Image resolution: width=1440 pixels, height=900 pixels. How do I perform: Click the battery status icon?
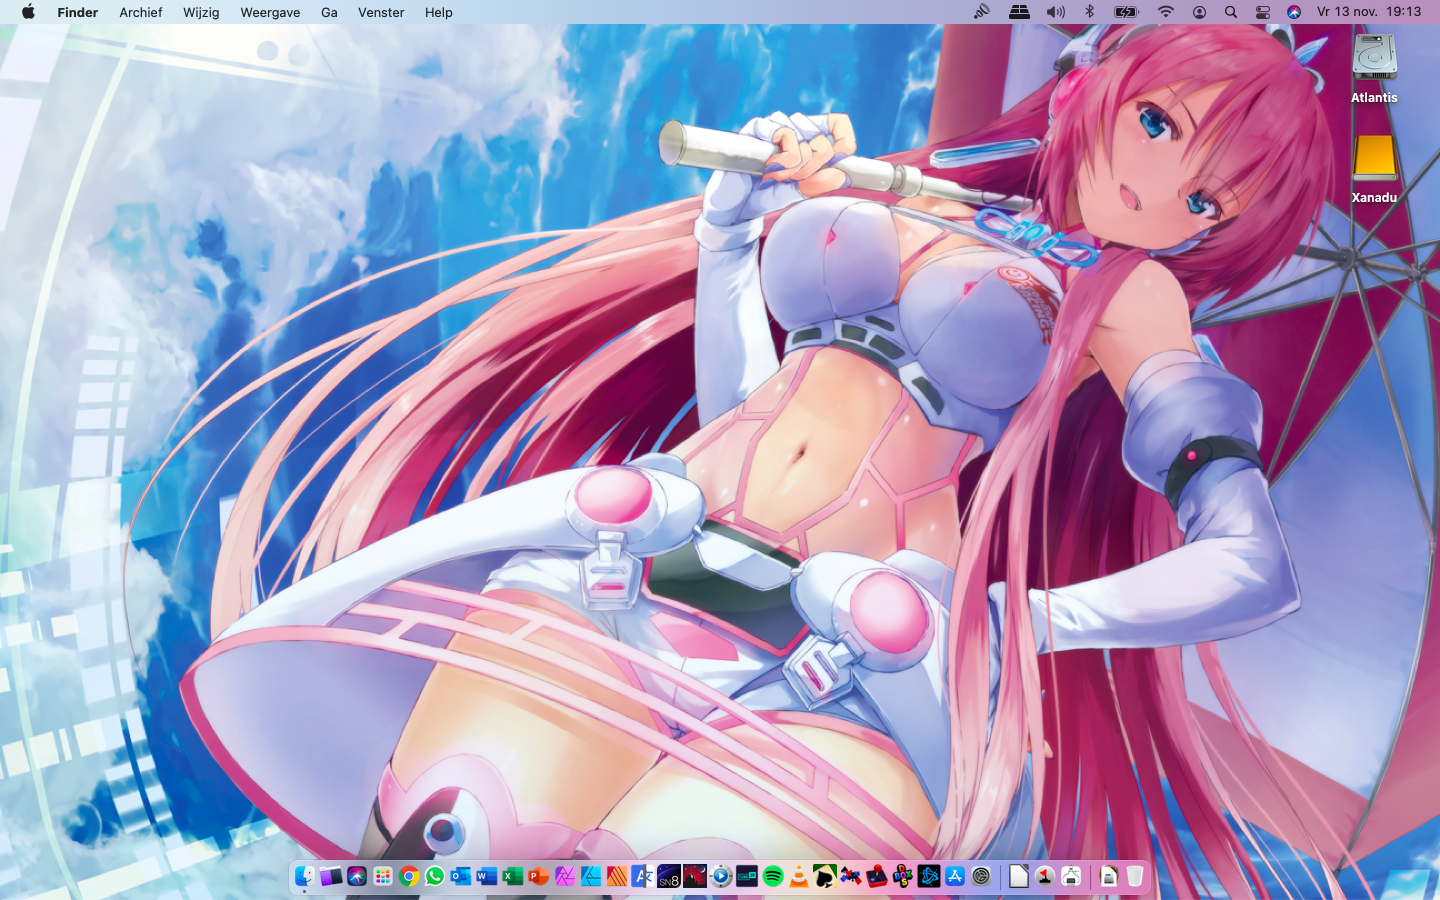[1126, 12]
